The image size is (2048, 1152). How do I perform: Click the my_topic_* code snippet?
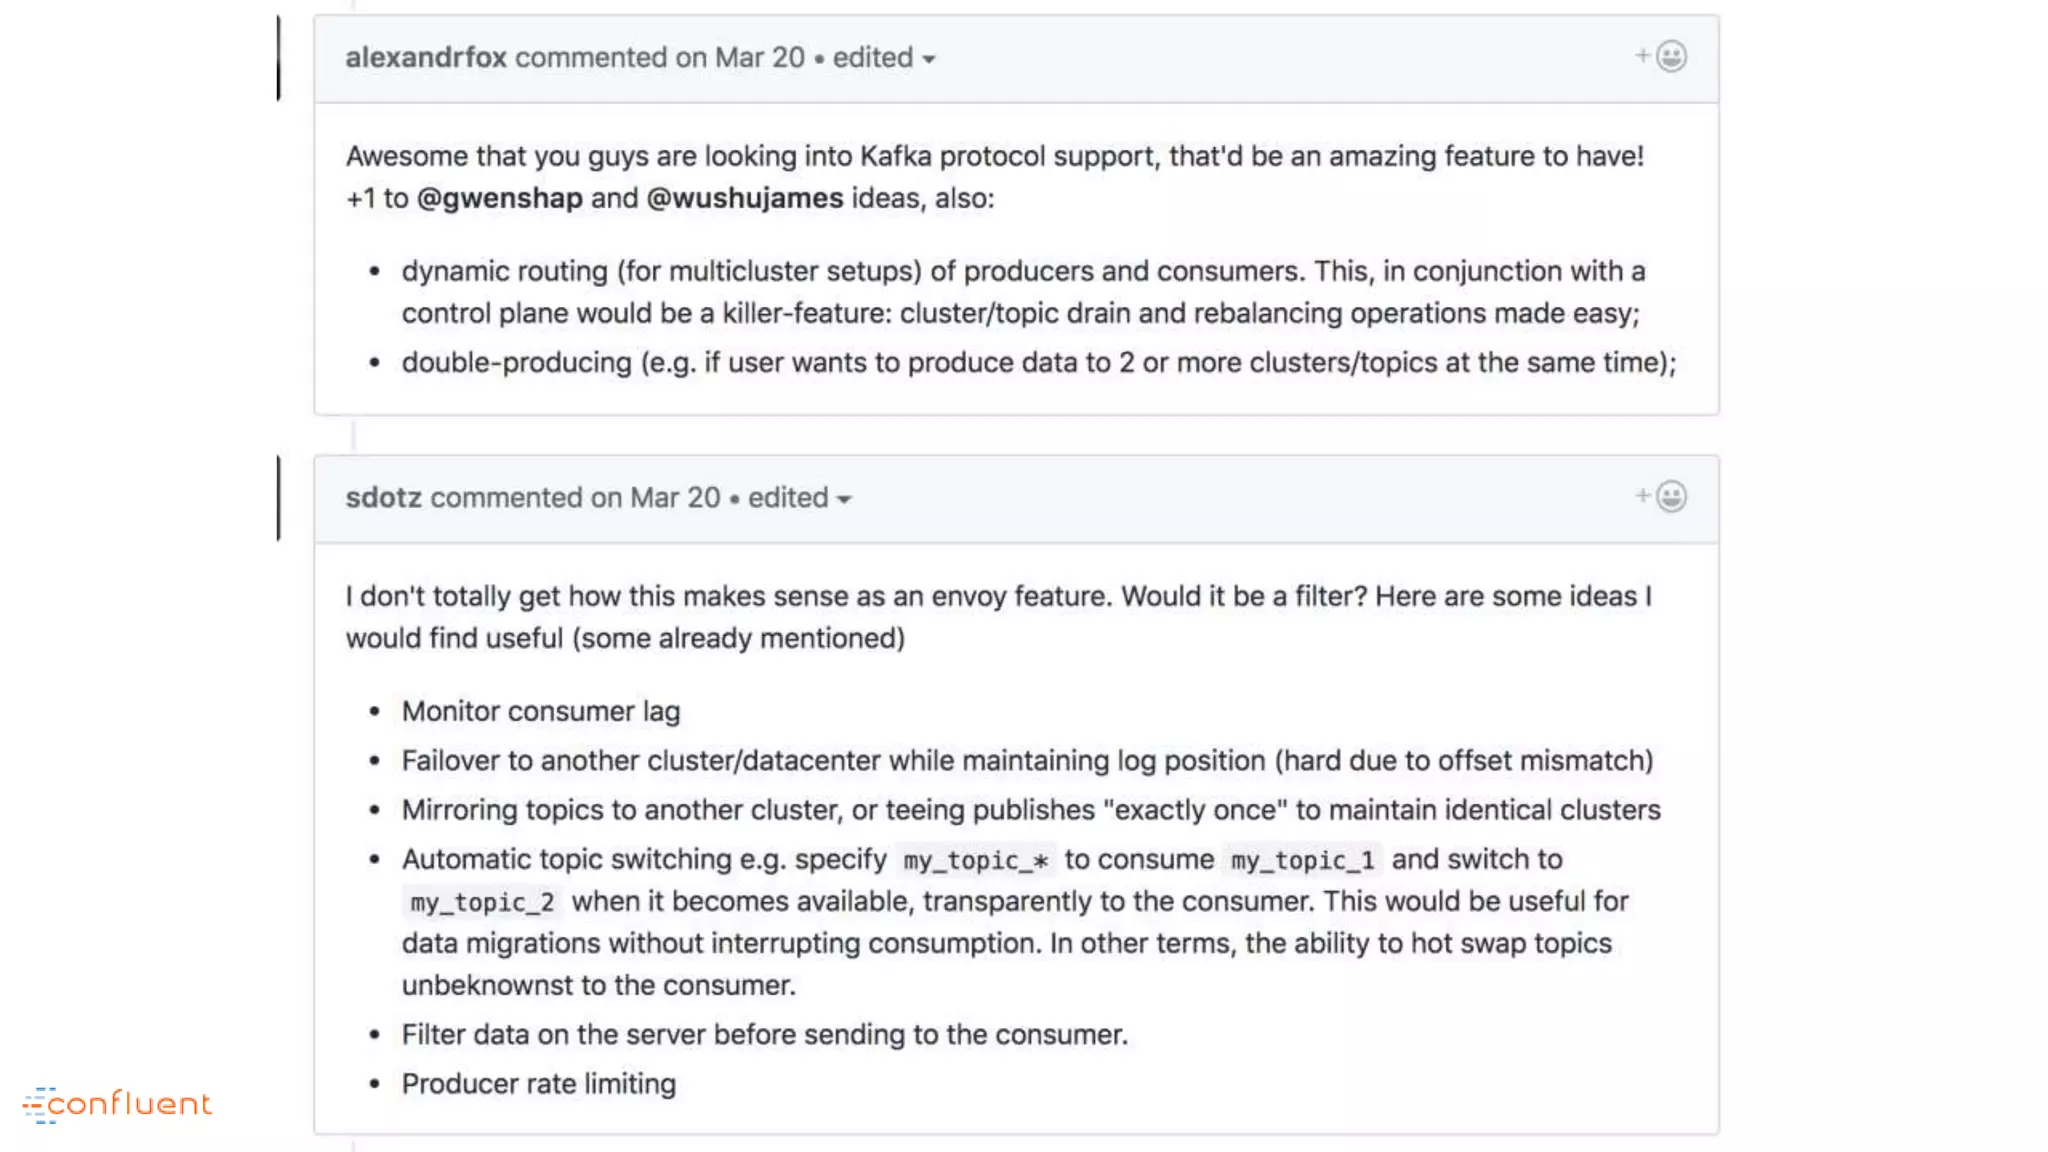975,860
